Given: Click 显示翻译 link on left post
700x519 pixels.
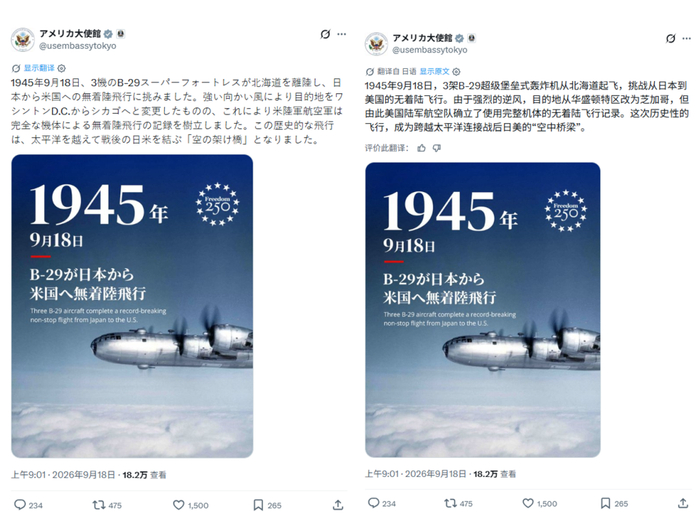Looking at the screenshot, I should pyautogui.click(x=39, y=68).
